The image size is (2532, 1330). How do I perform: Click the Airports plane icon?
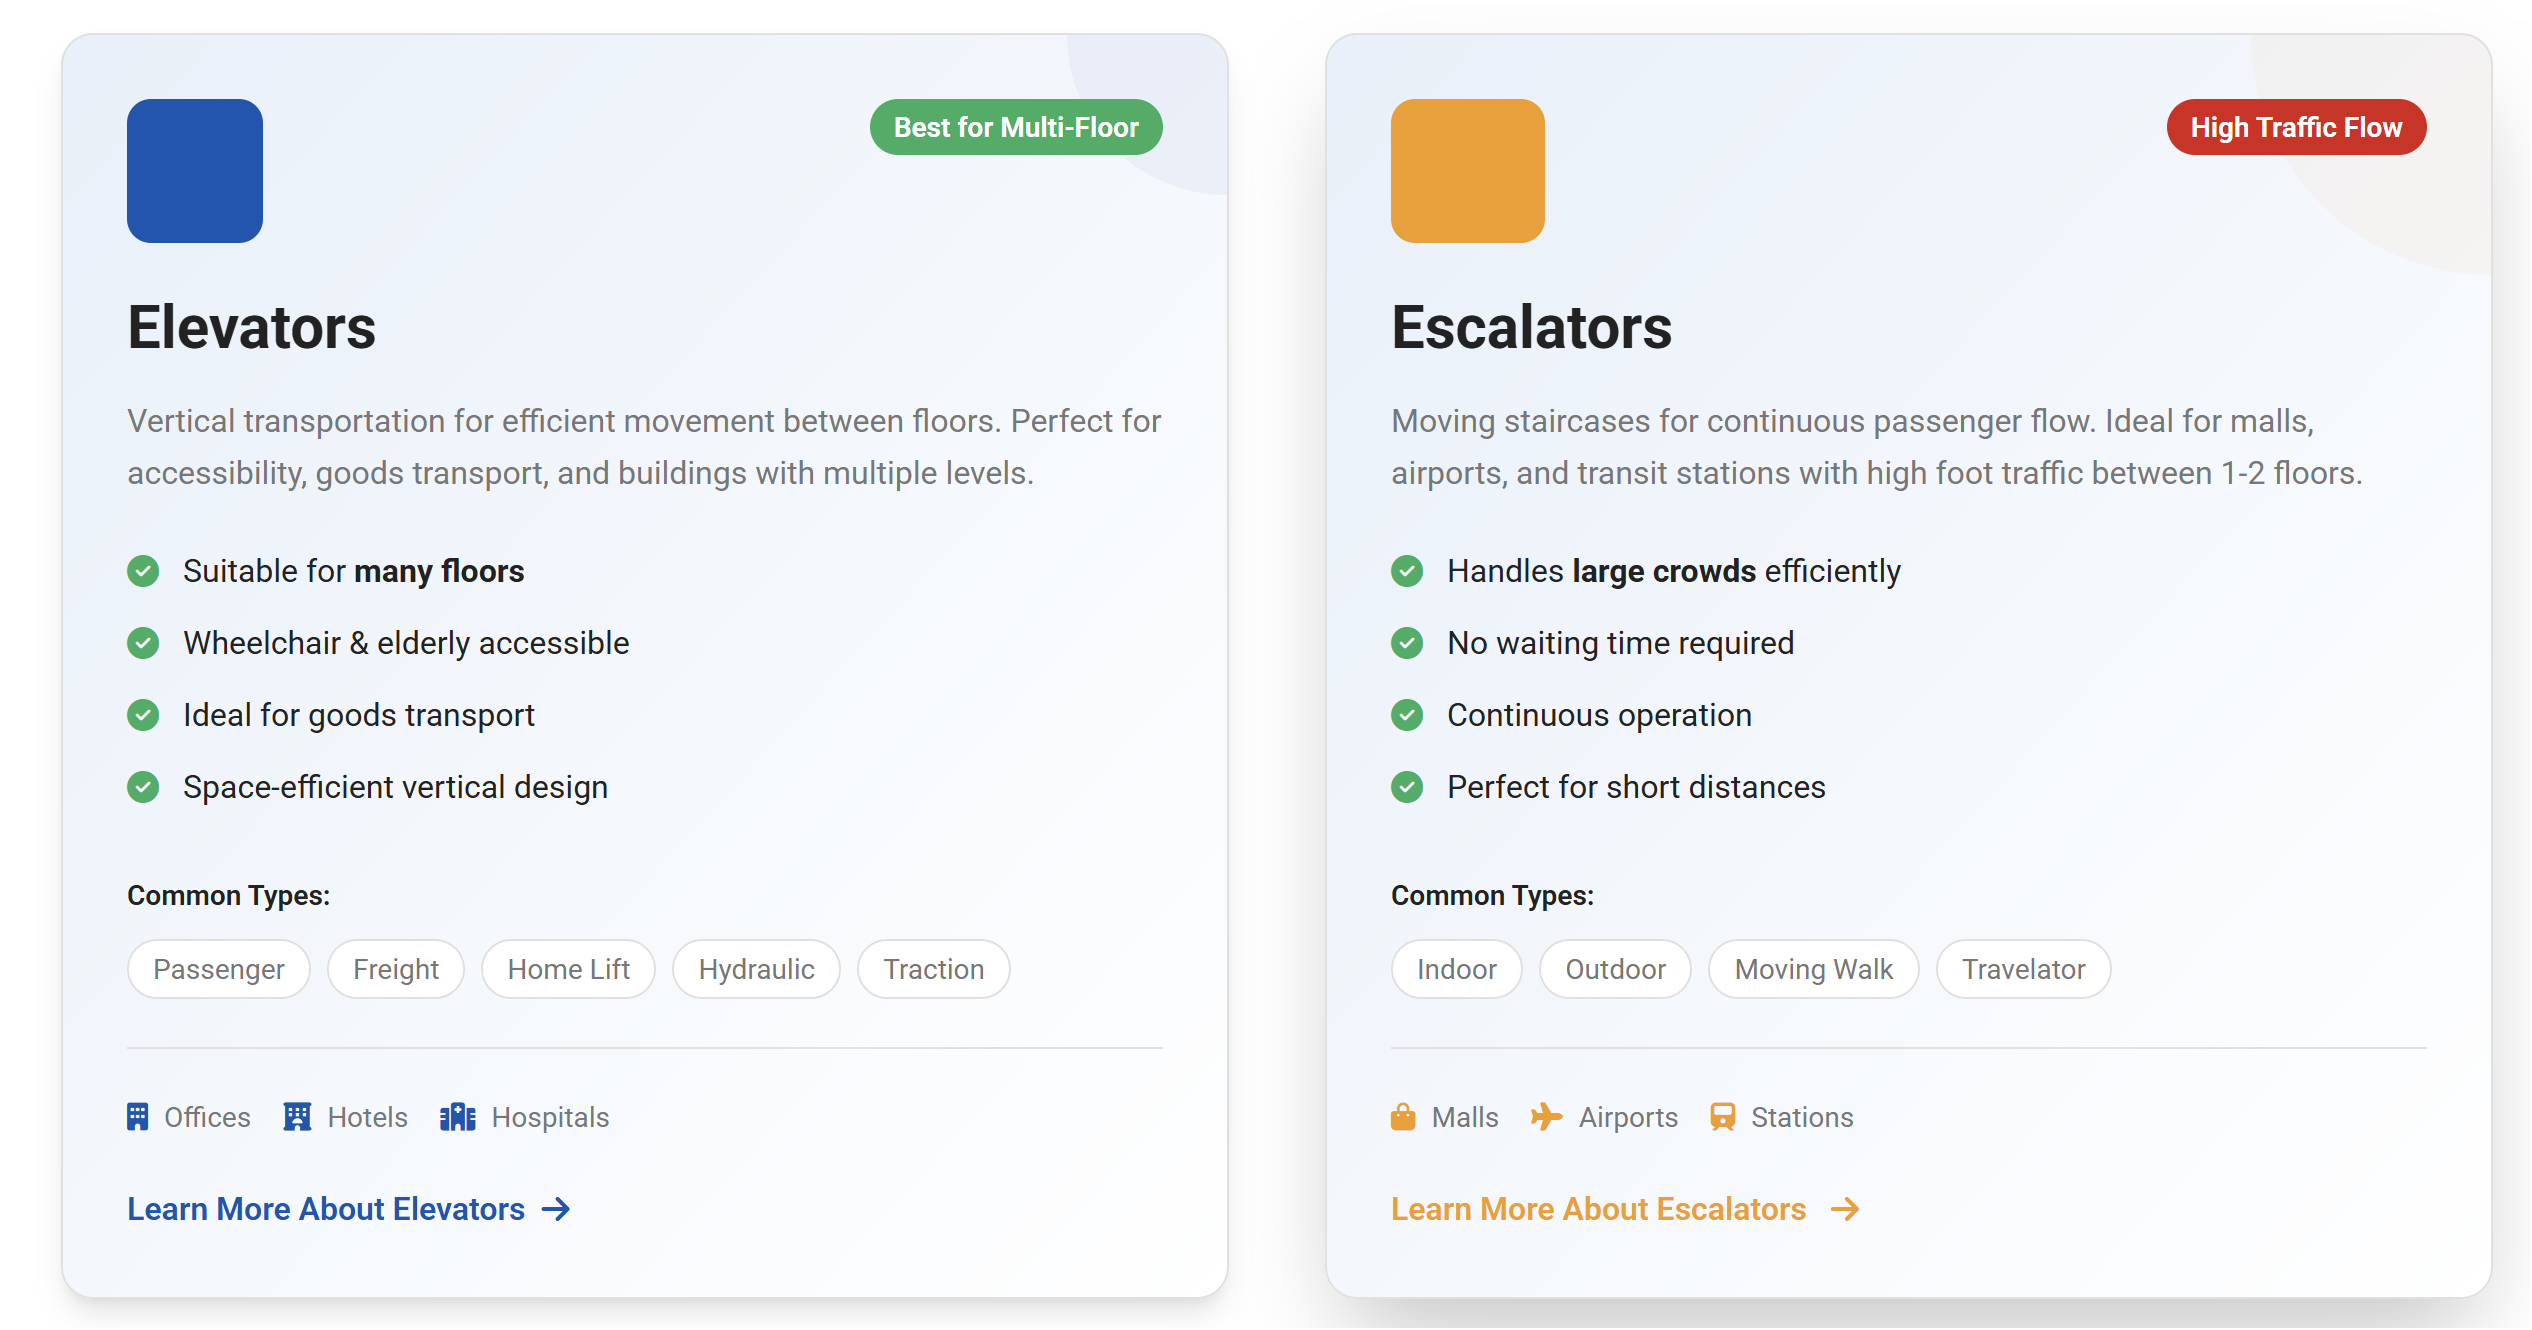(1546, 1117)
